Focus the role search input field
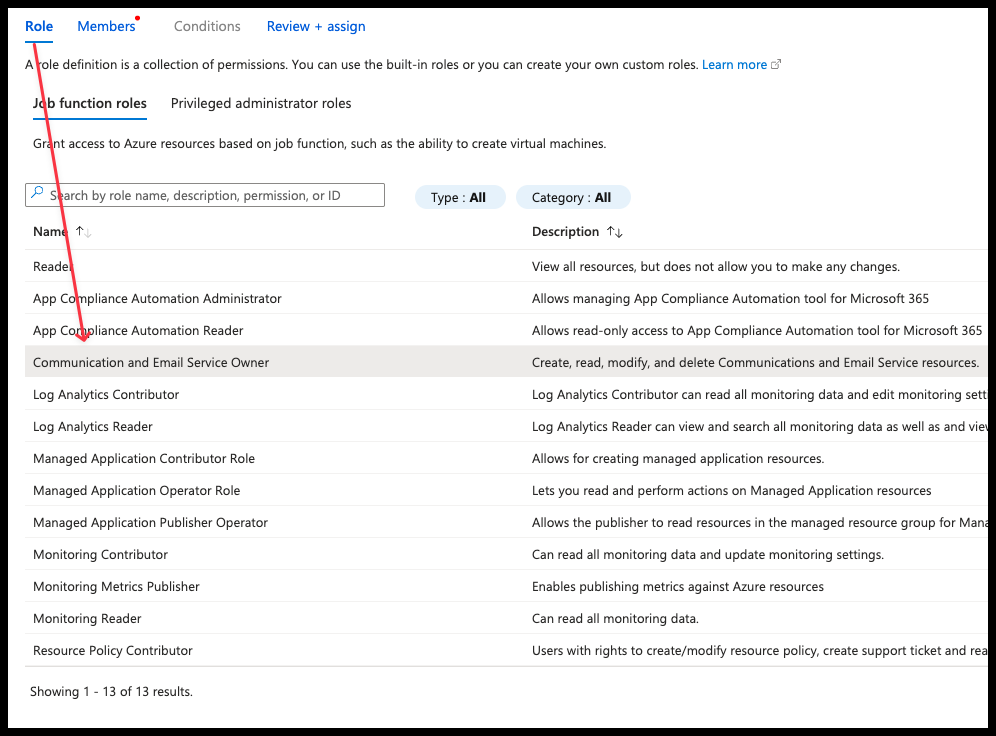Screen dimensions: 996x736 pos(205,195)
